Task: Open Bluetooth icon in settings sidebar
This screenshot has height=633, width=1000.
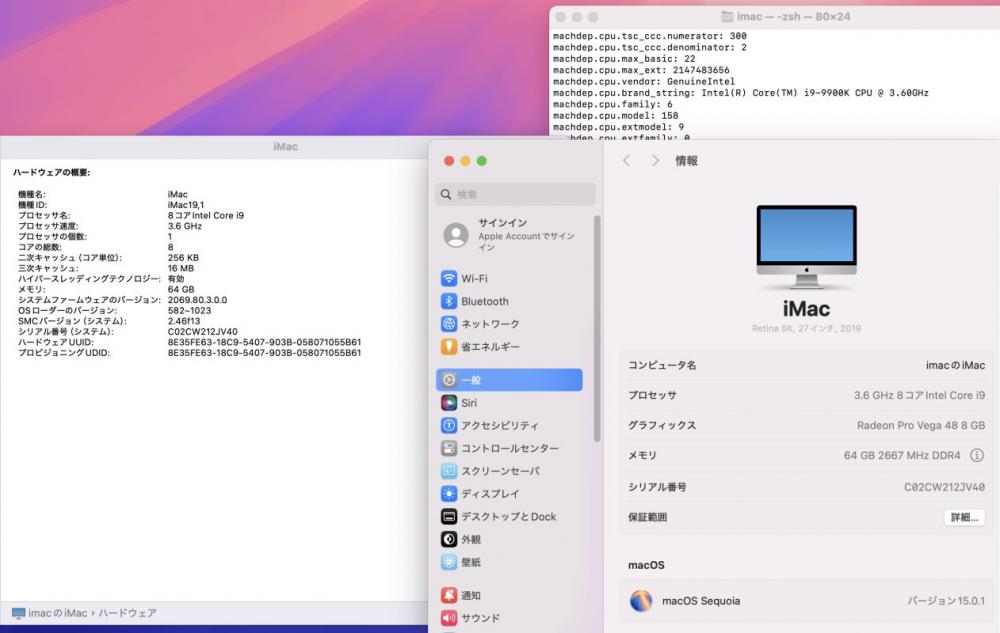Action: click(x=449, y=301)
